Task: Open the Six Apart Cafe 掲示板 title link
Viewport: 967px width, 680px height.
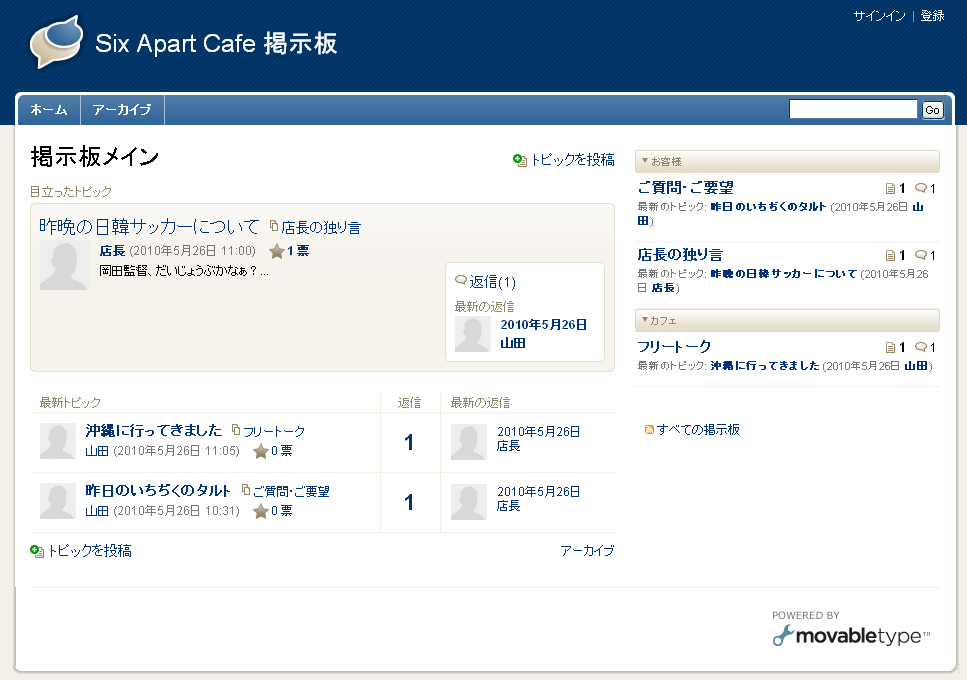Action: click(x=216, y=43)
